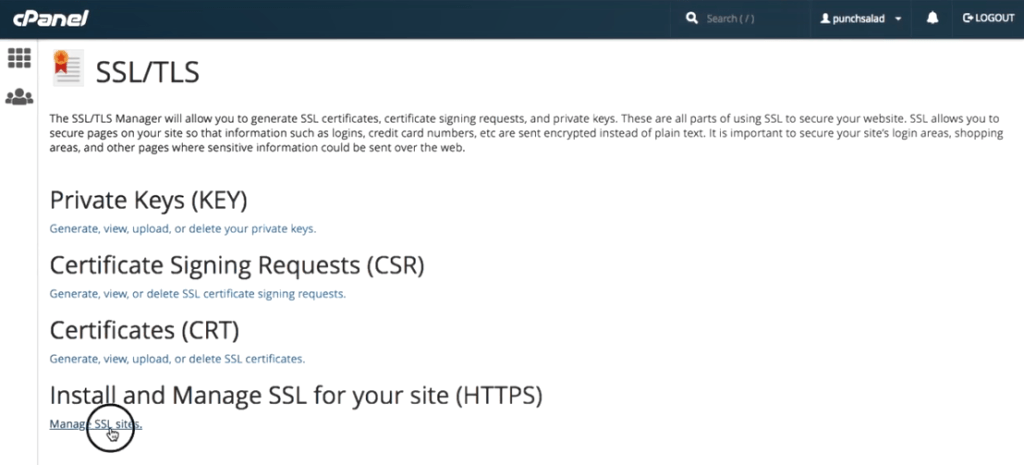Open the private keys management link
This screenshot has height=465, width=1024.
tap(183, 229)
